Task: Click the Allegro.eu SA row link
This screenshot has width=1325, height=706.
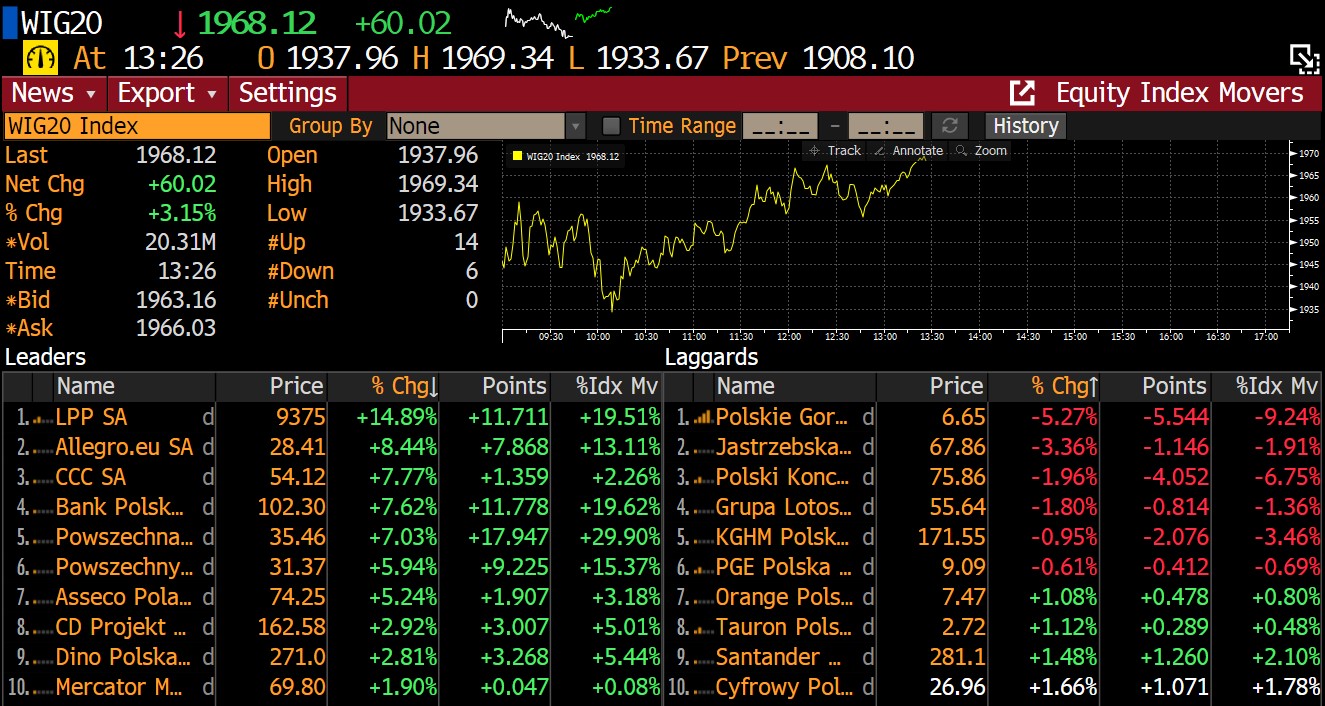Action: pos(124,447)
